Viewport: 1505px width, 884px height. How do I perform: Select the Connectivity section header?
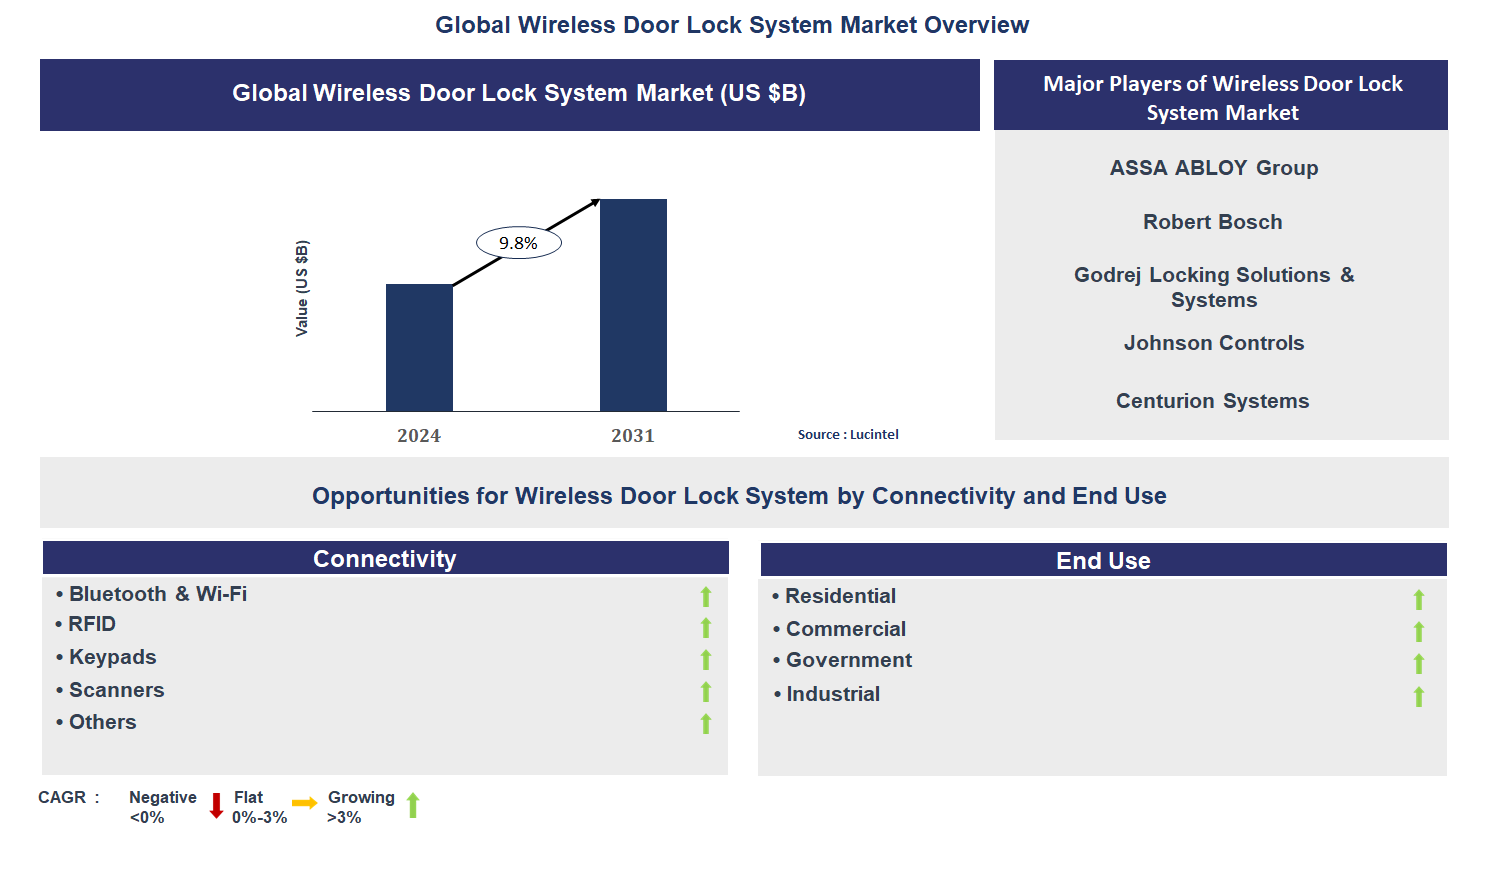point(385,559)
